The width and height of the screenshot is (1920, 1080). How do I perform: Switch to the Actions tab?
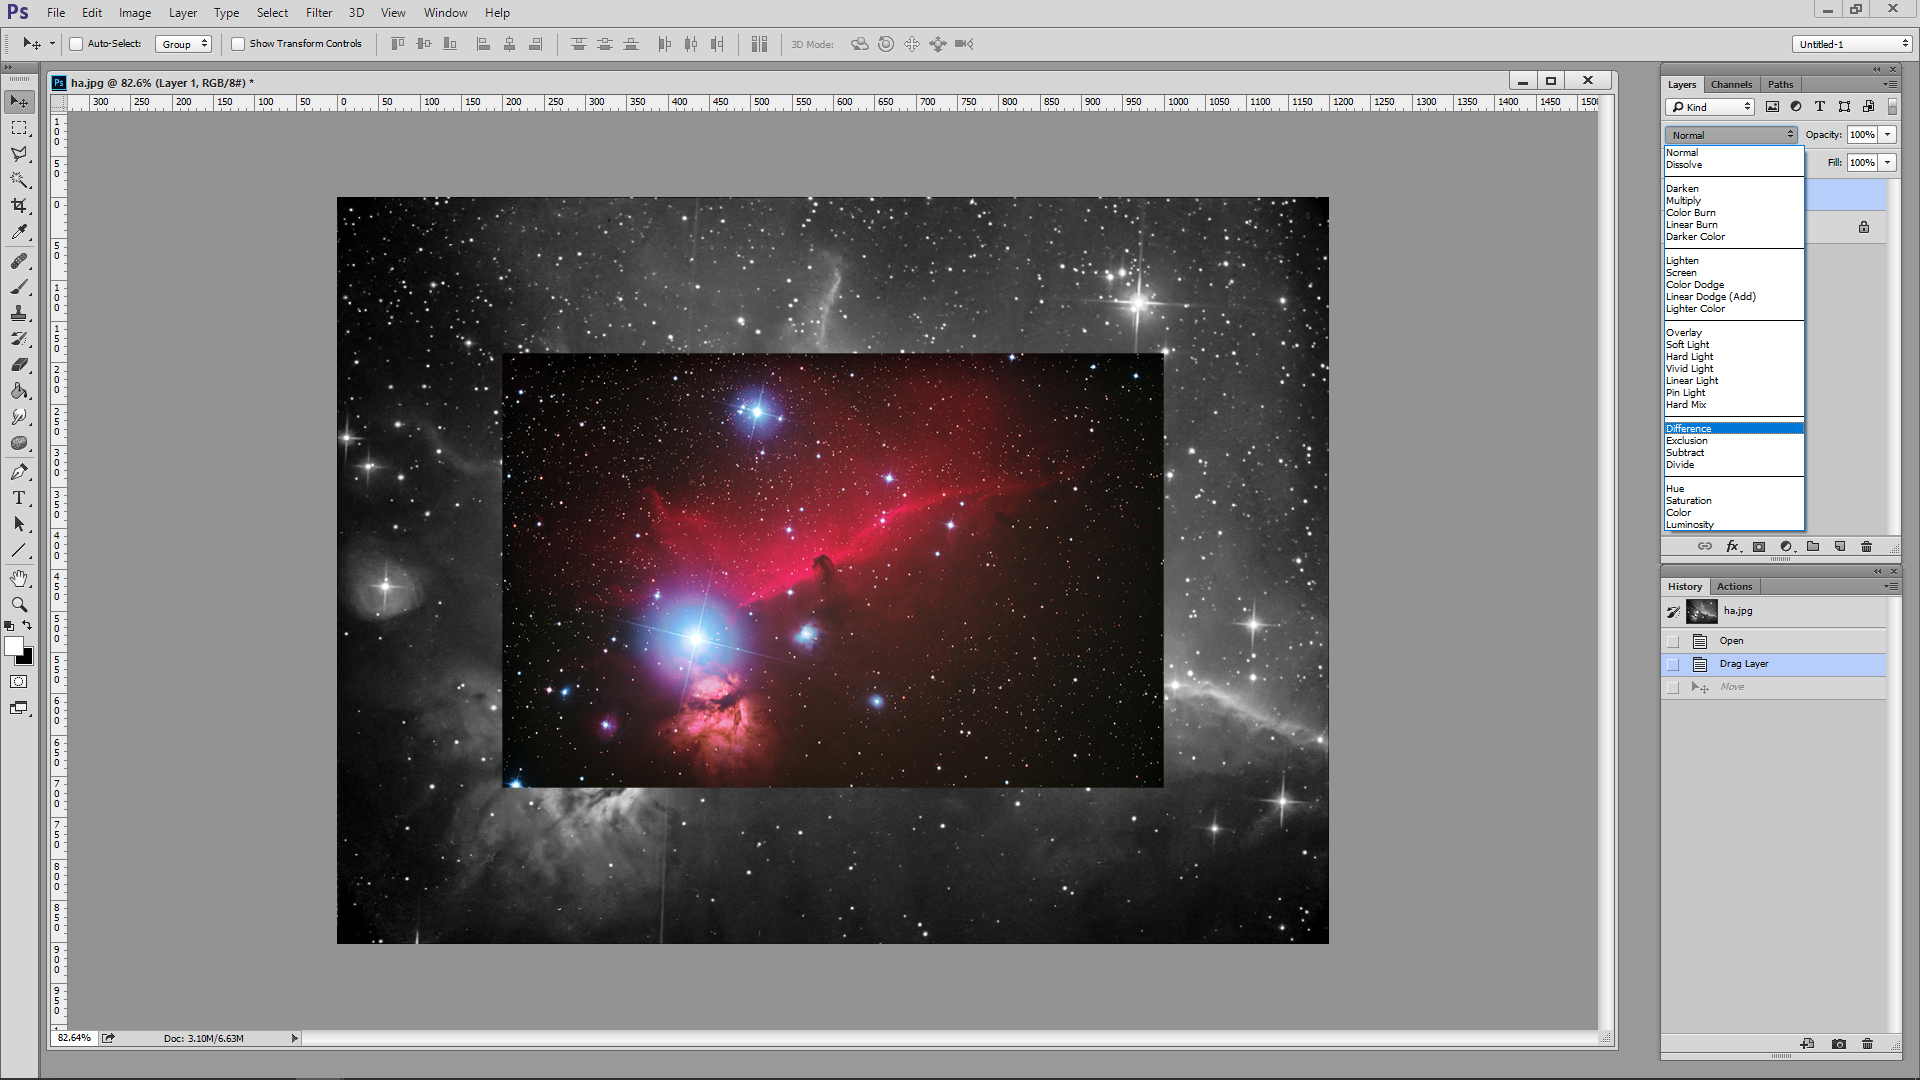pyautogui.click(x=1734, y=586)
